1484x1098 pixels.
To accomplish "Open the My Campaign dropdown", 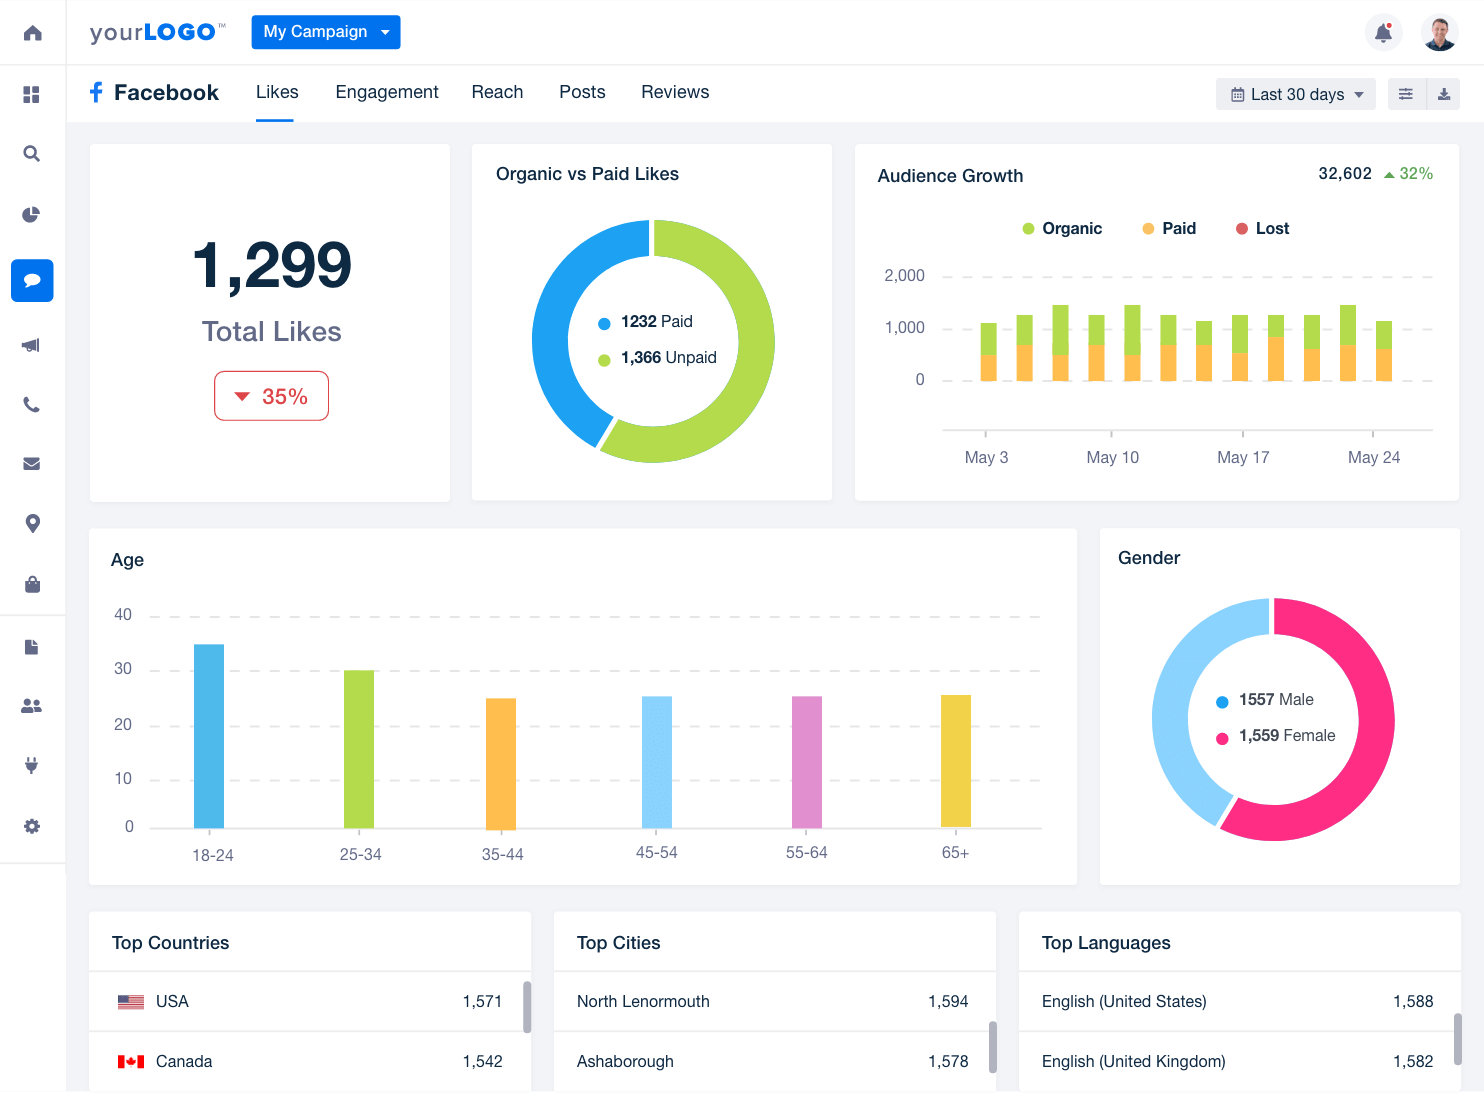I will (326, 32).
